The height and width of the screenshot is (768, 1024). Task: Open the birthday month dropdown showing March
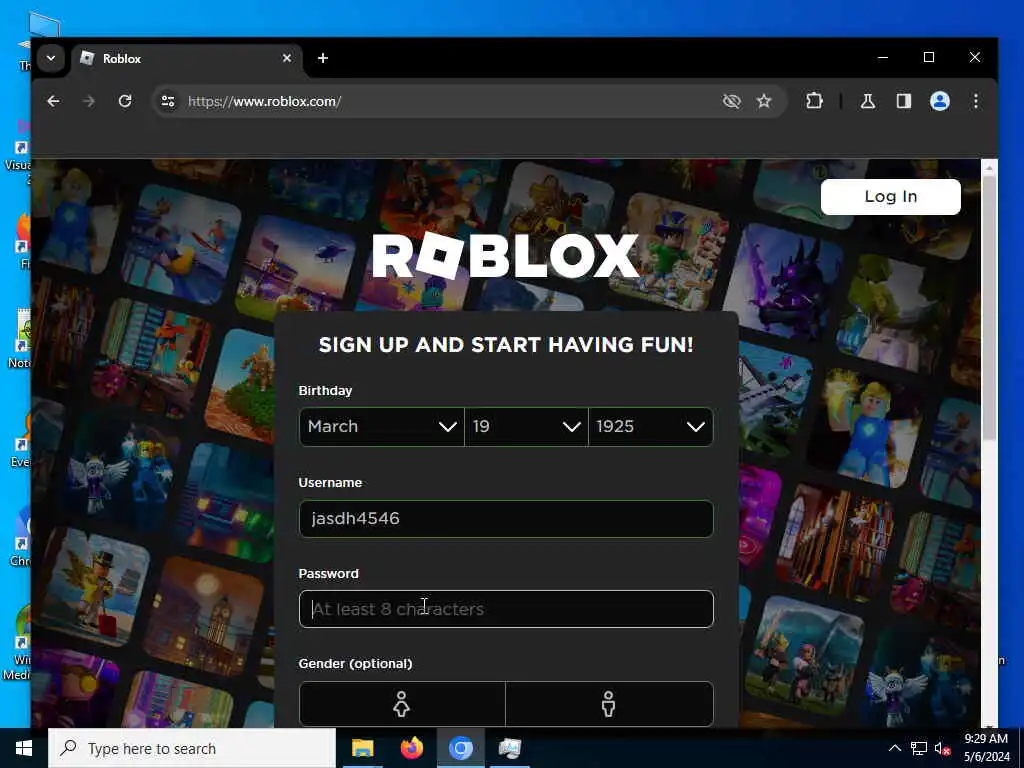381,426
